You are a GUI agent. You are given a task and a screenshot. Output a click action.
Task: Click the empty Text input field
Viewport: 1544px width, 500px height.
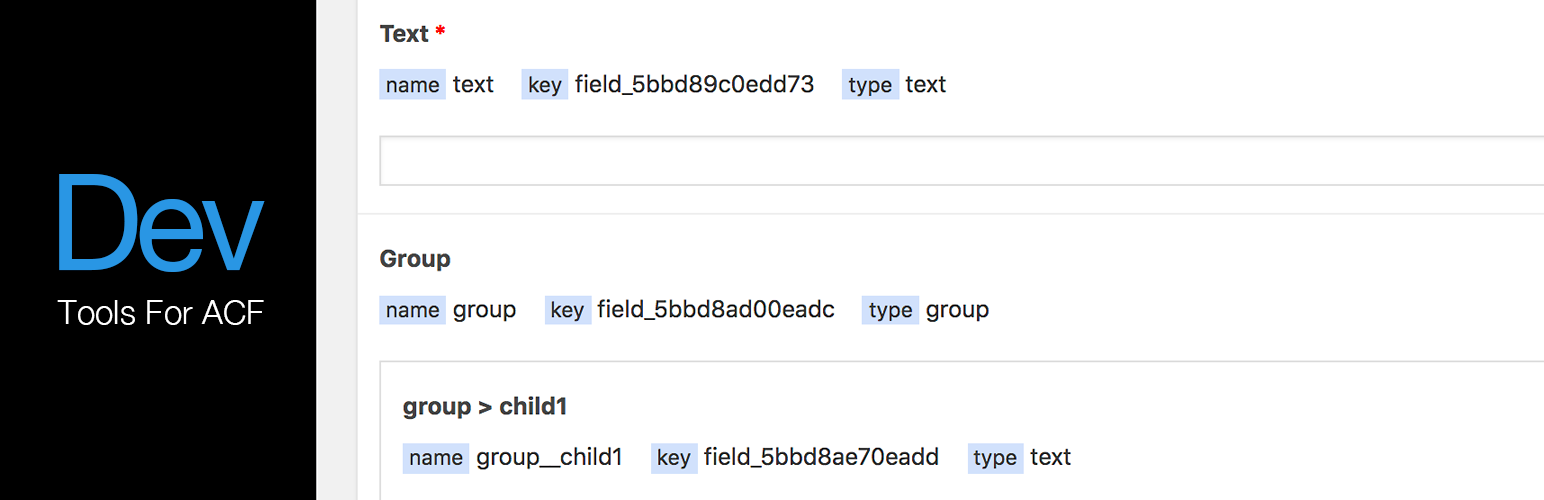pyautogui.click(x=960, y=161)
